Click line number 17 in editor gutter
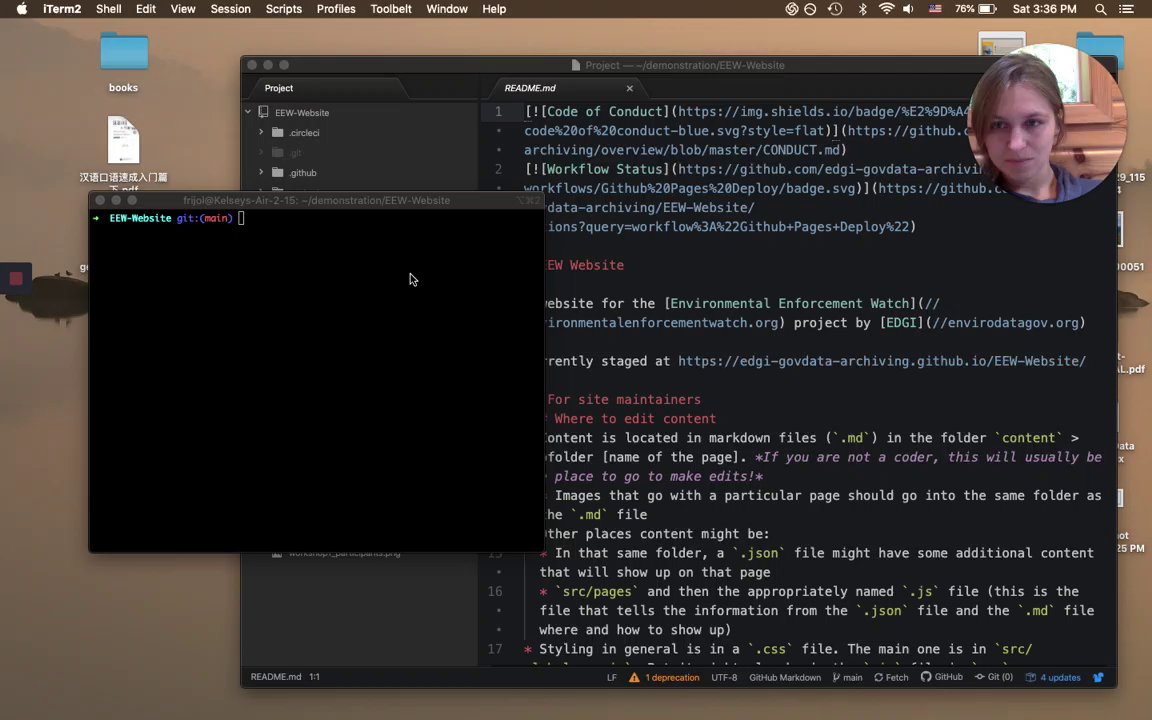 click(495, 649)
